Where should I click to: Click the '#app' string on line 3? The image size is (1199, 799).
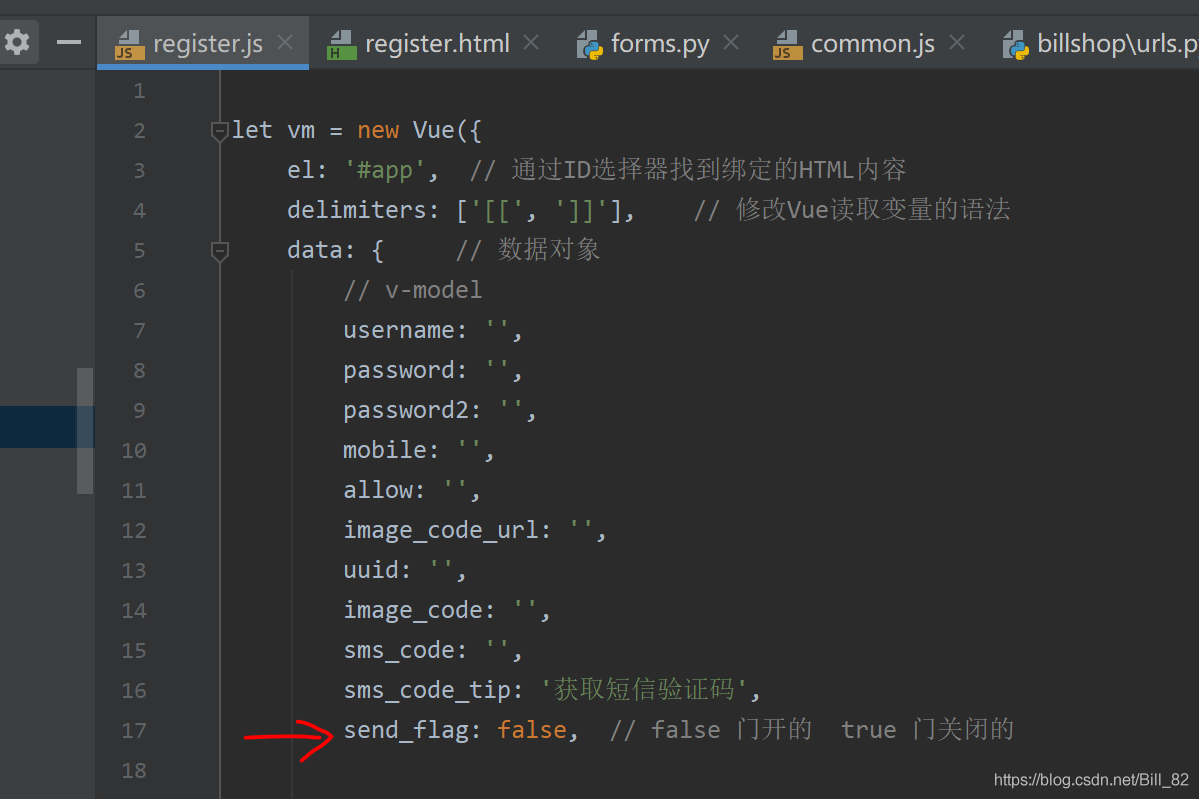tap(385, 170)
